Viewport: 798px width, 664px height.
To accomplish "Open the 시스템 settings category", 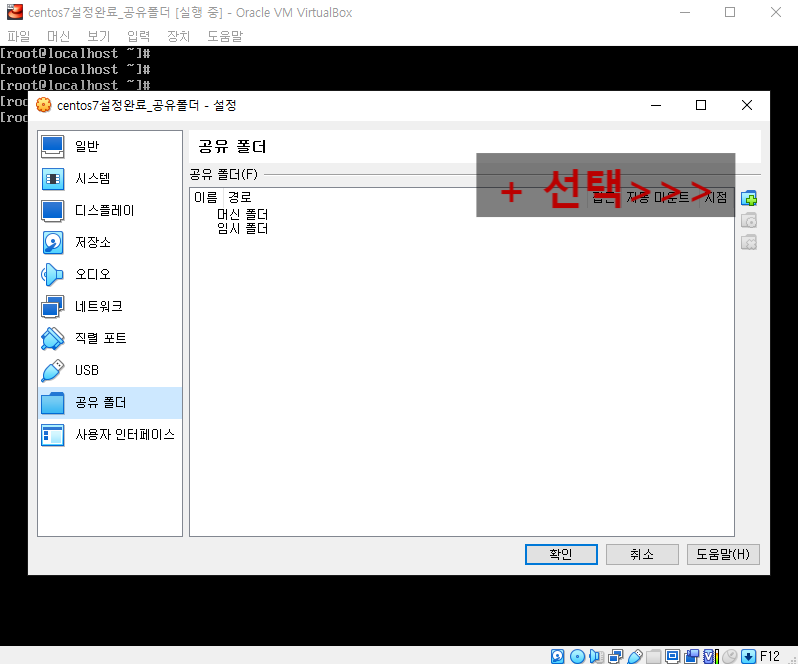I will 110,179.
